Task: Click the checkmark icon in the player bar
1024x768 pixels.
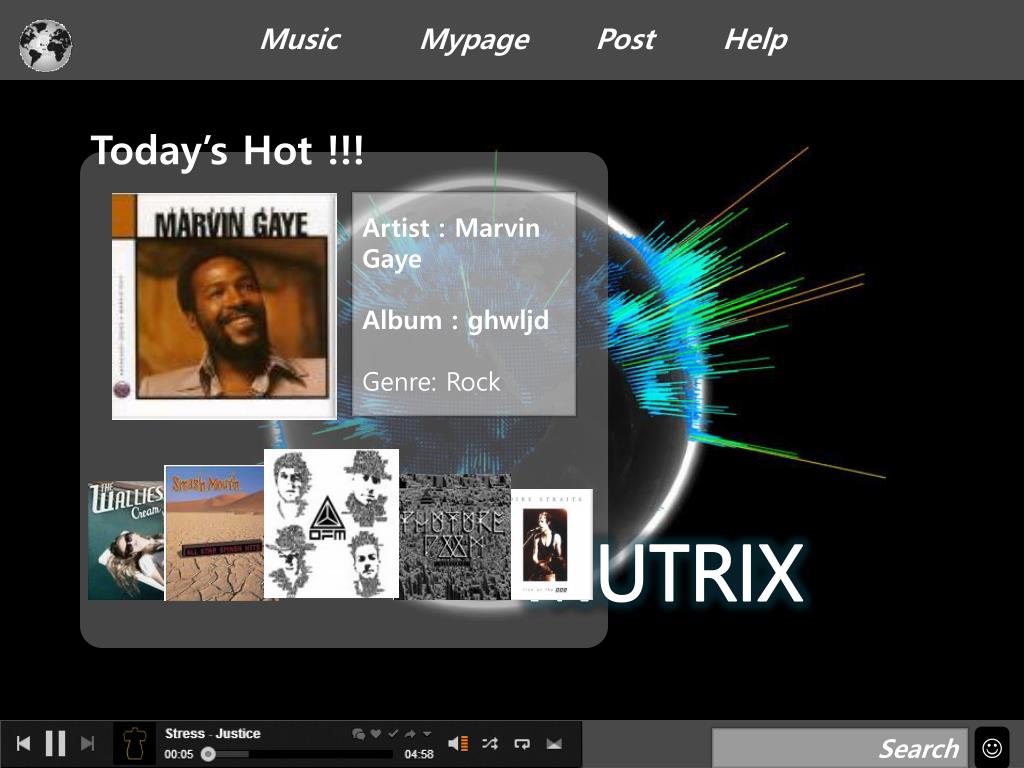Action: click(393, 733)
